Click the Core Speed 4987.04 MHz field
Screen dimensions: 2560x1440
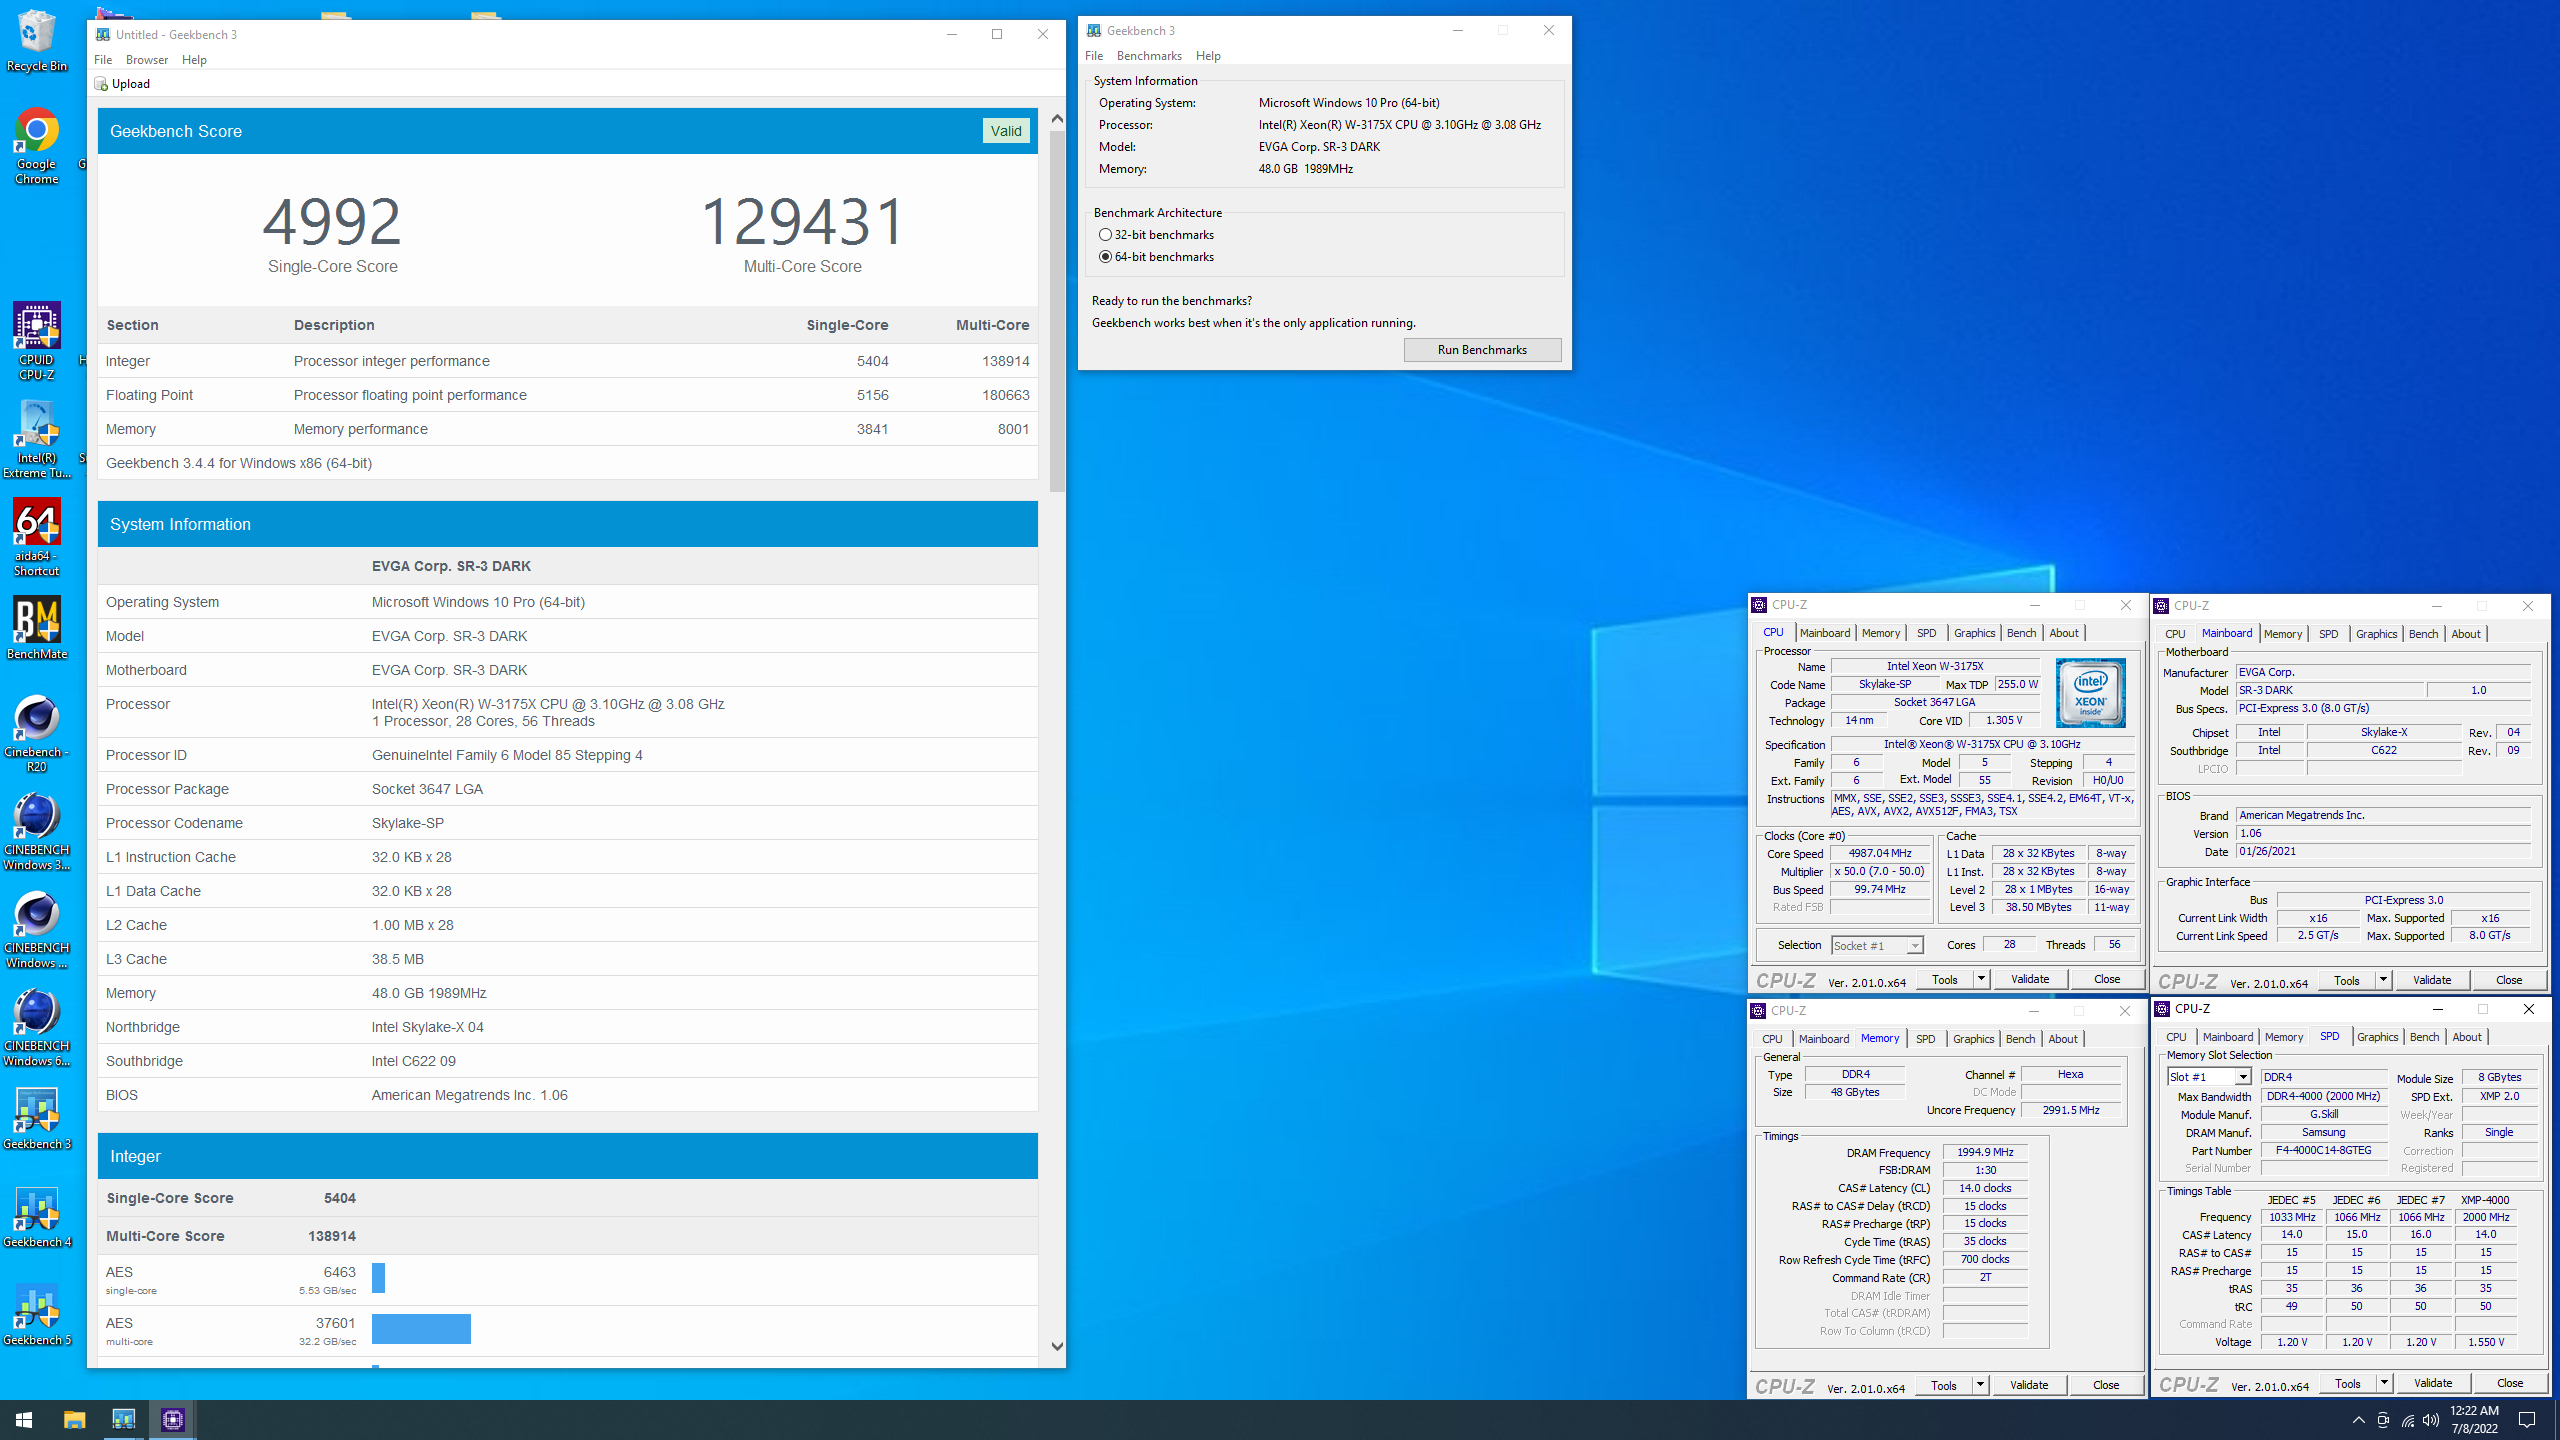coord(1880,854)
